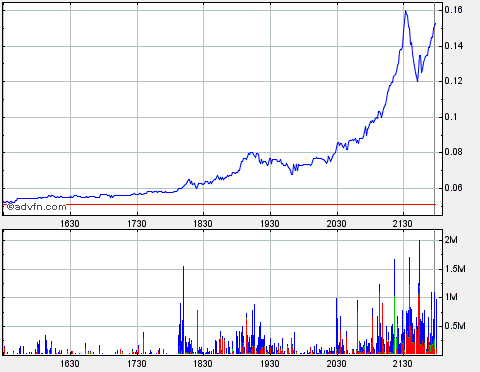Click 1830 time label under volume chart
The height and width of the screenshot is (372, 480).
click(203, 363)
